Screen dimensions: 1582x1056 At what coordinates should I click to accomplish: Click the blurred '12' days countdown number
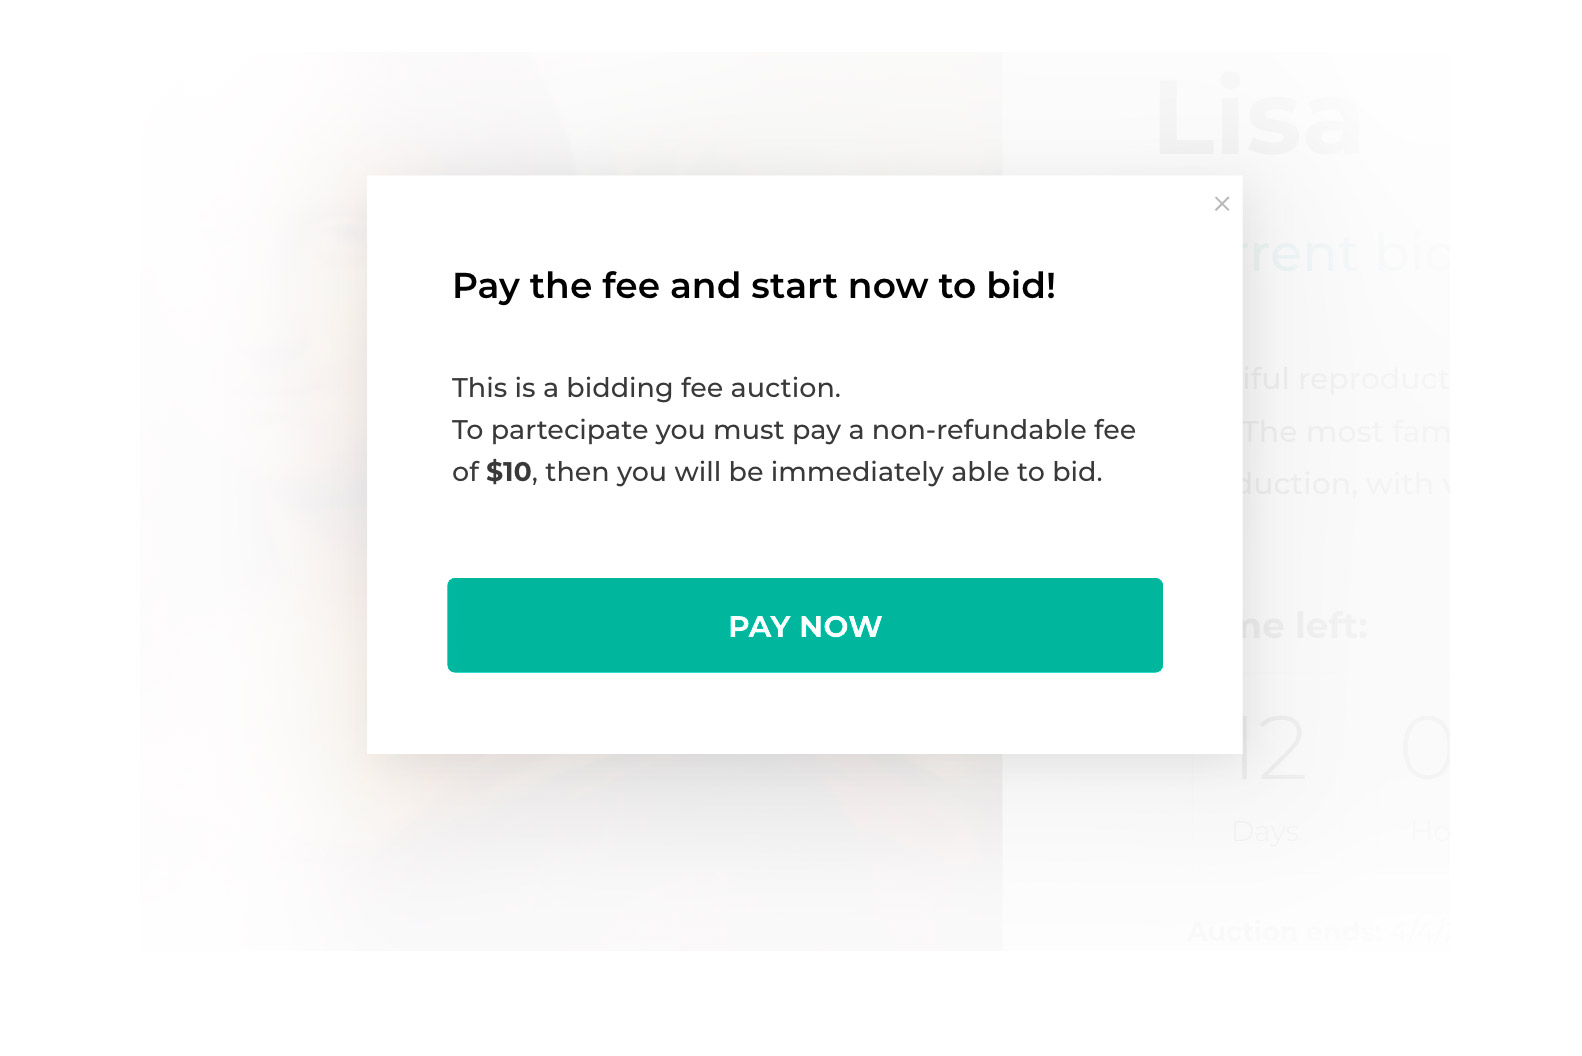tap(1270, 748)
